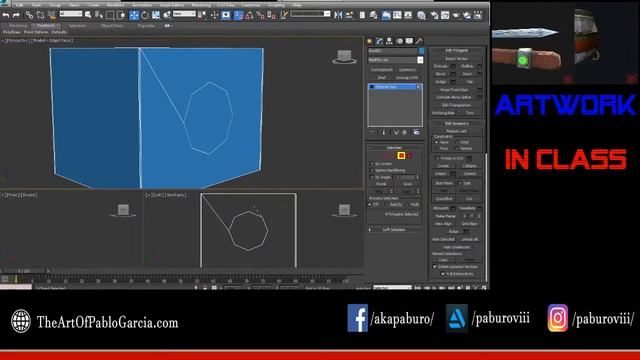Toggle Preserve UVs checkbox
This screenshot has width=640, height=360.
(436, 158)
